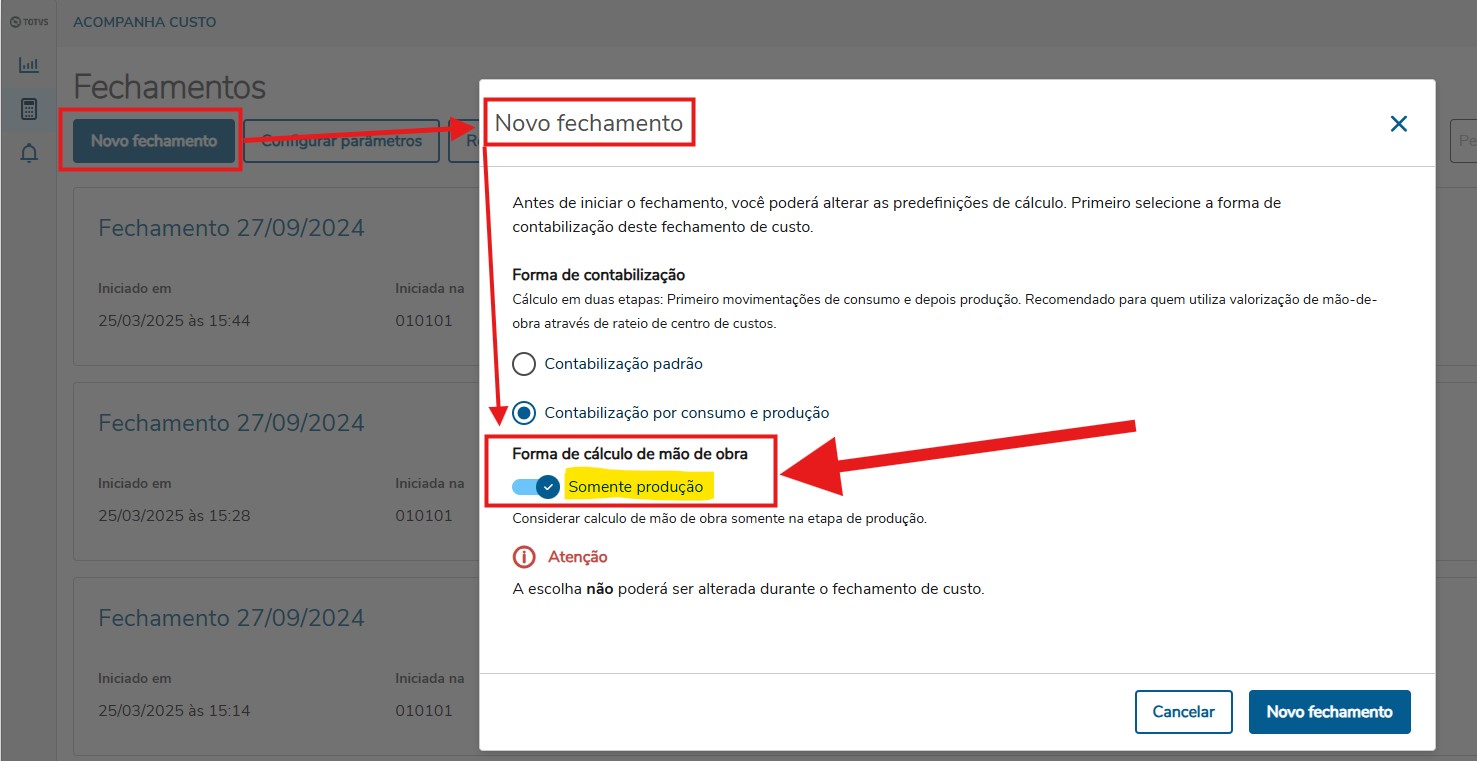The image size is (1477, 761).
Task: Click the Atenção warning text
Action: [578, 557]
